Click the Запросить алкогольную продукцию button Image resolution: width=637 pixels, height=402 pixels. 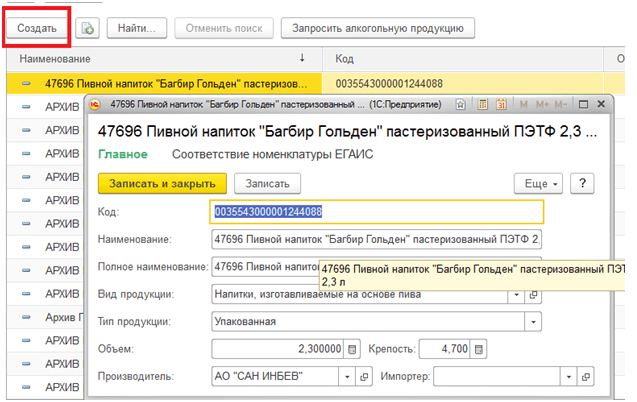pyautogui.click(x=377, y=29)
